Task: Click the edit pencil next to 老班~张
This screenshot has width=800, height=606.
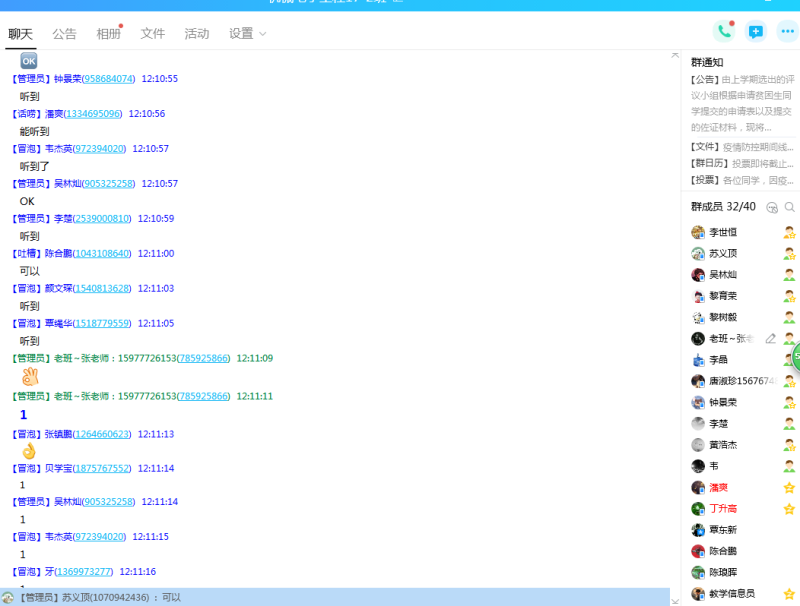Action: (770, 339)
